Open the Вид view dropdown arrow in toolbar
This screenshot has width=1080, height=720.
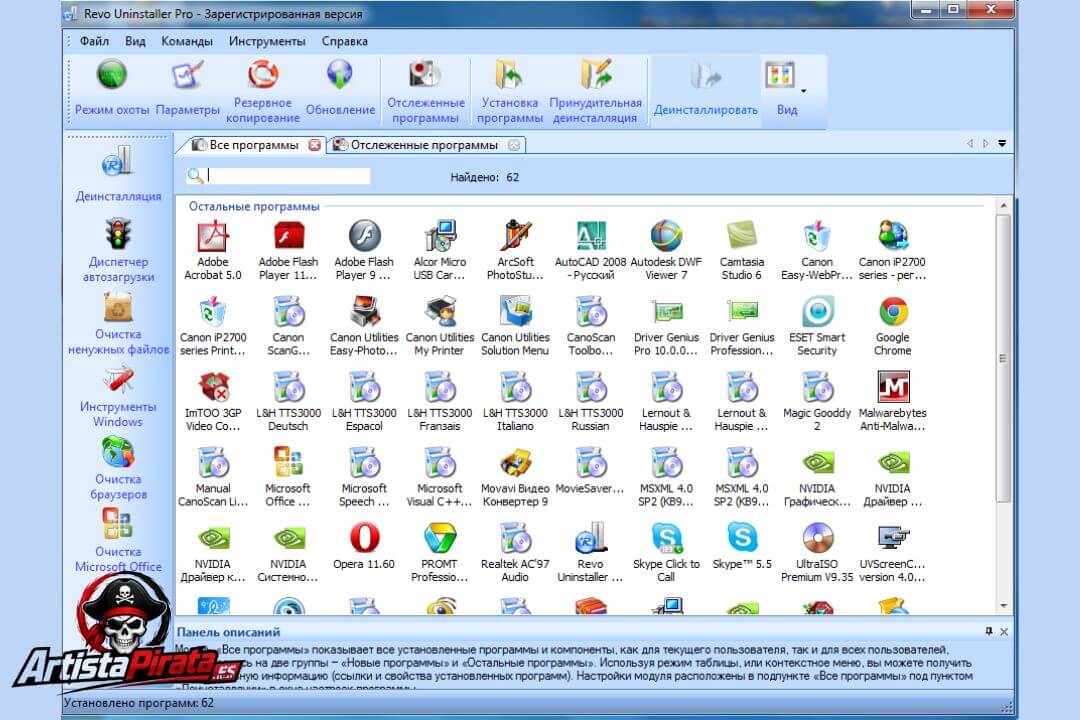(804, 91)
